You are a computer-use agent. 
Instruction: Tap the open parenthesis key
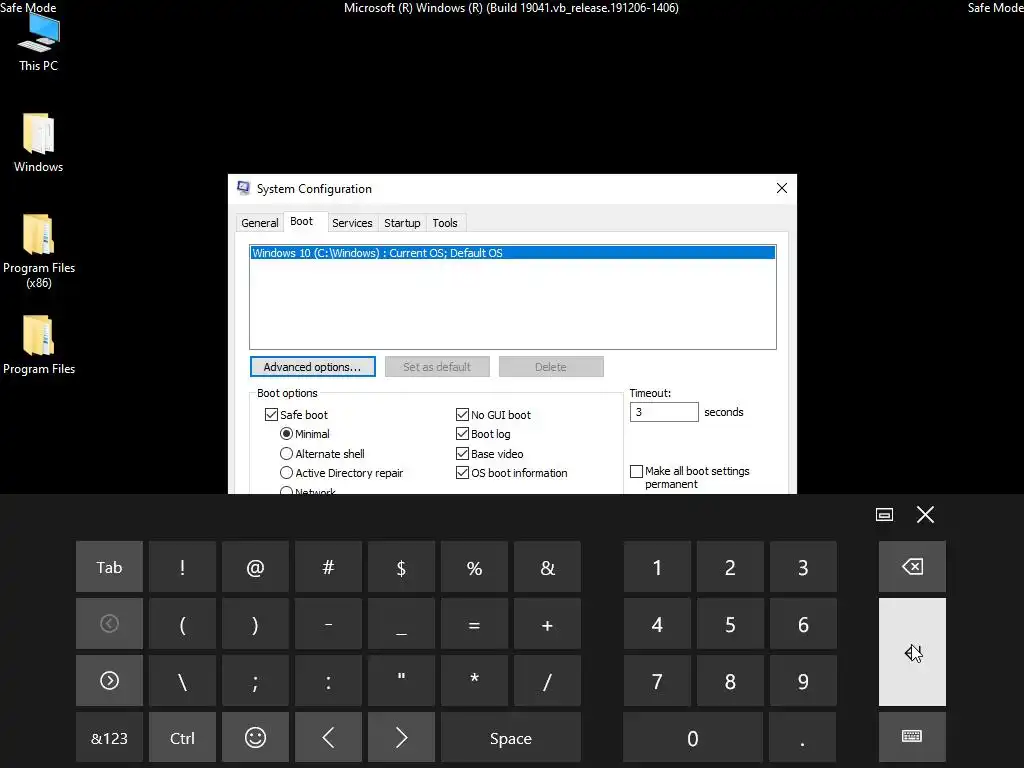coord(182,624)
